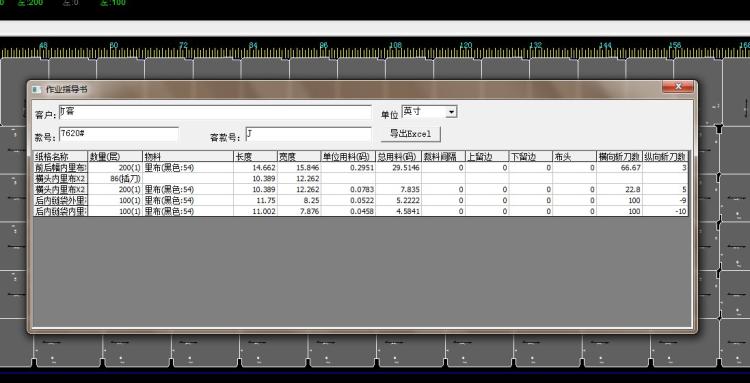The height and width of the screenshot is (383, 750).
Task: Click the 数量(层) column header
Action: coord(115,156)
